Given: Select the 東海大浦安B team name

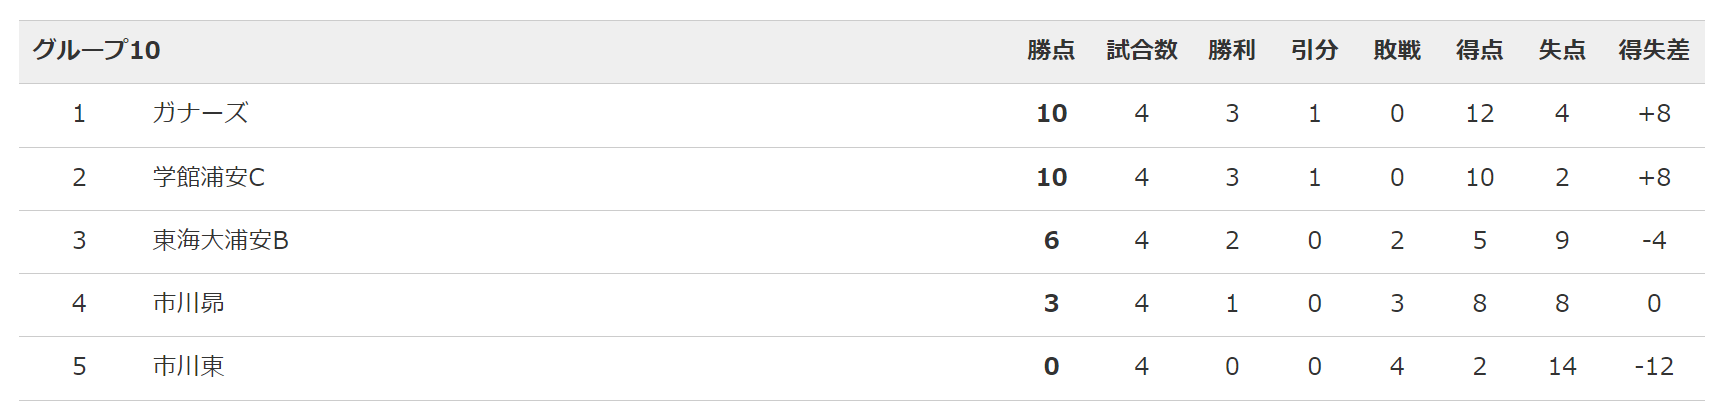Looking at the screenshot, I should pyautogui.click(x=220, y=240).
